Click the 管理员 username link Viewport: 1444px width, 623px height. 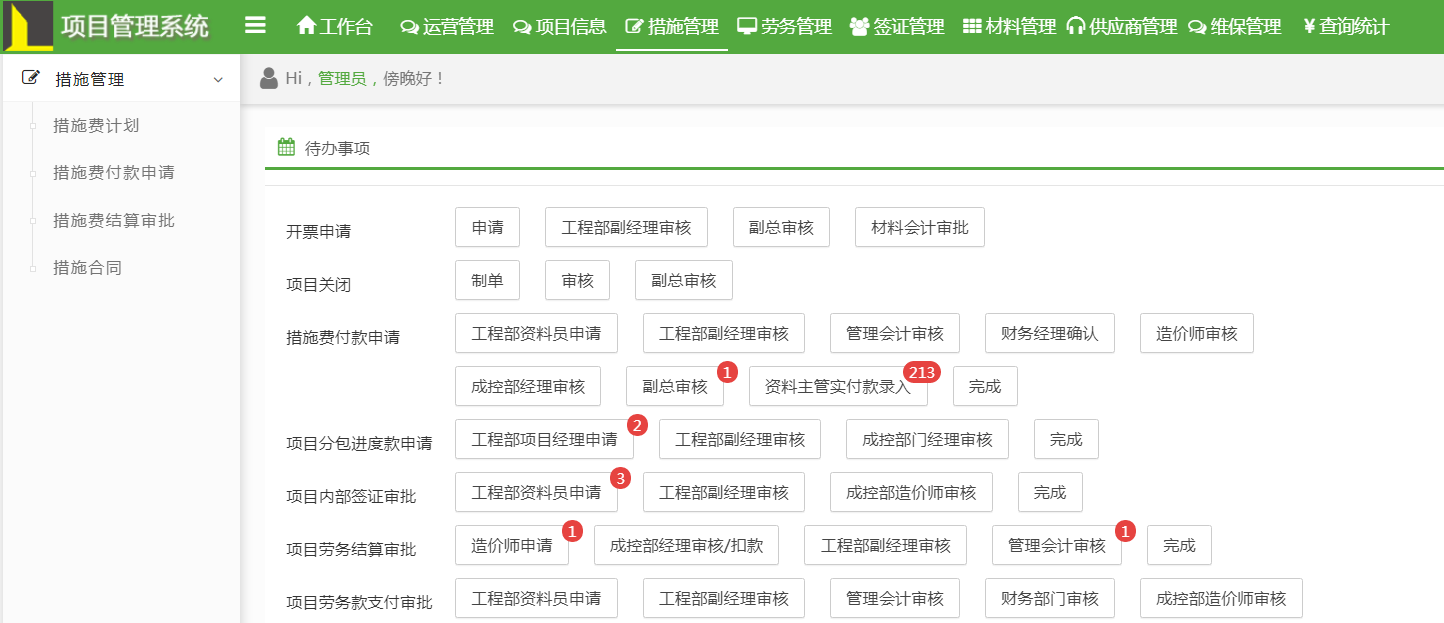click(341, 78)
